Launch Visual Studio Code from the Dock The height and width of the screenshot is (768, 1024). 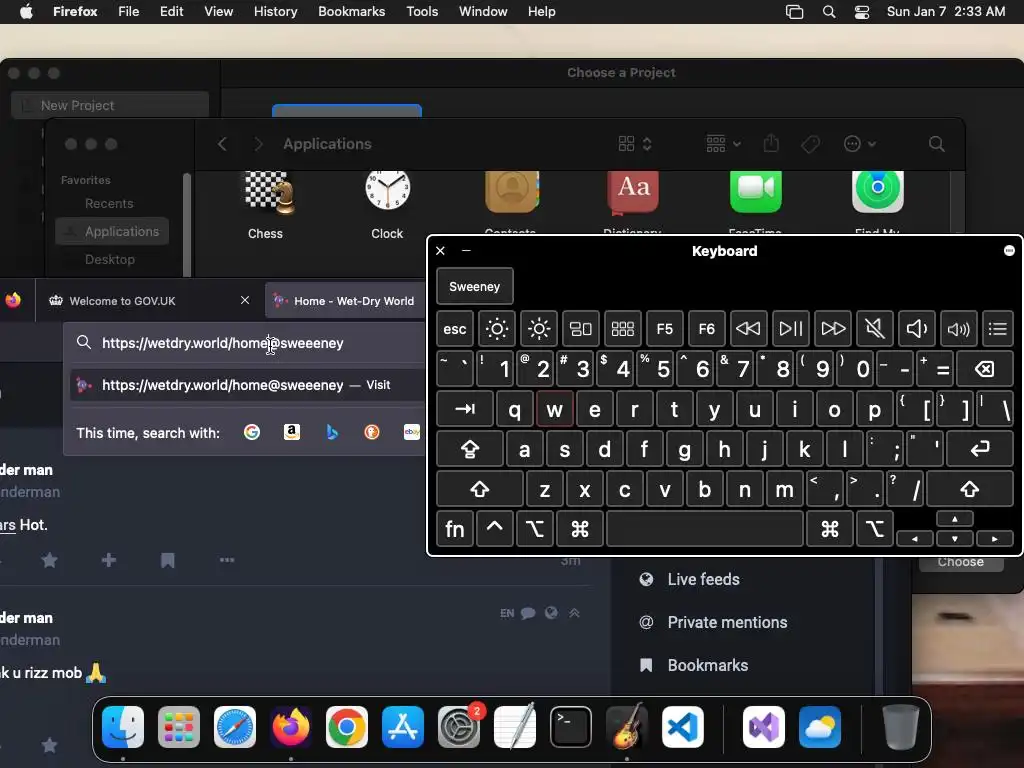(682, 726)
